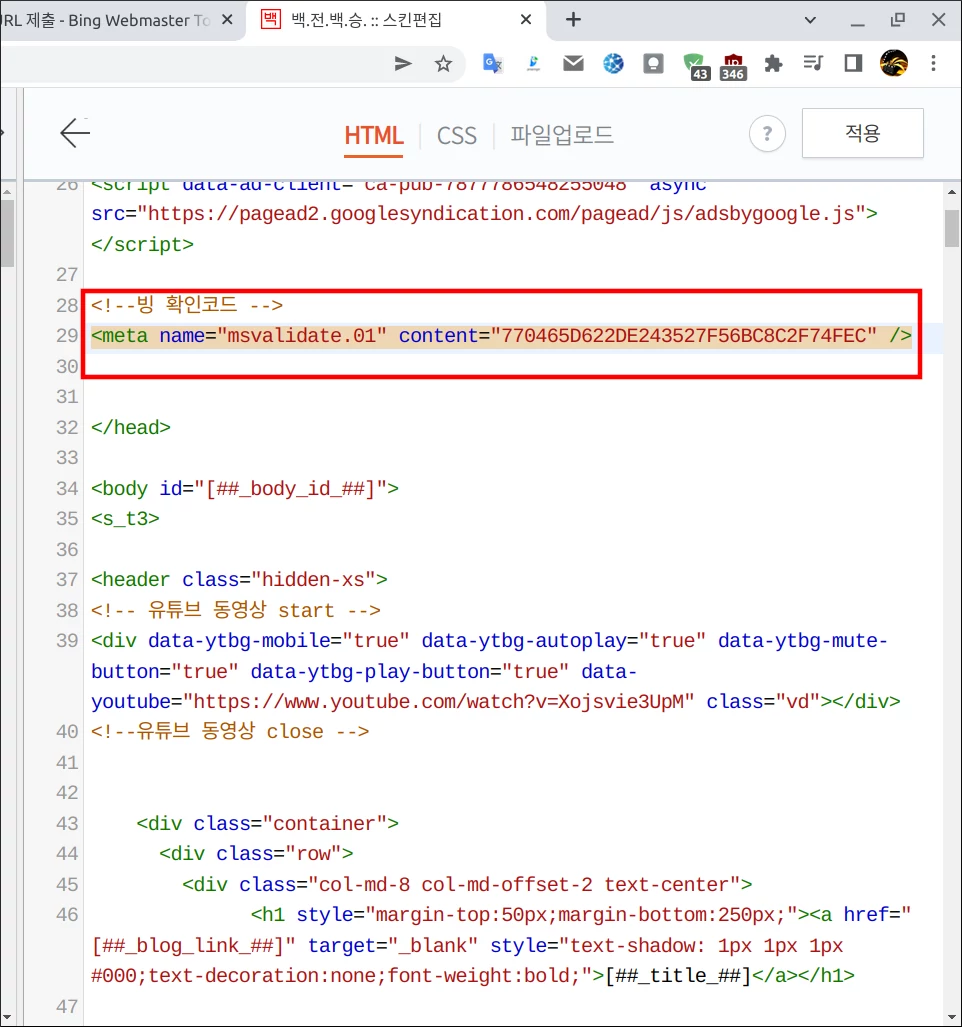This screenshot has height=1027, width=962.
Task: Bookmark this page with the star
Action: (x=443, y=64)
